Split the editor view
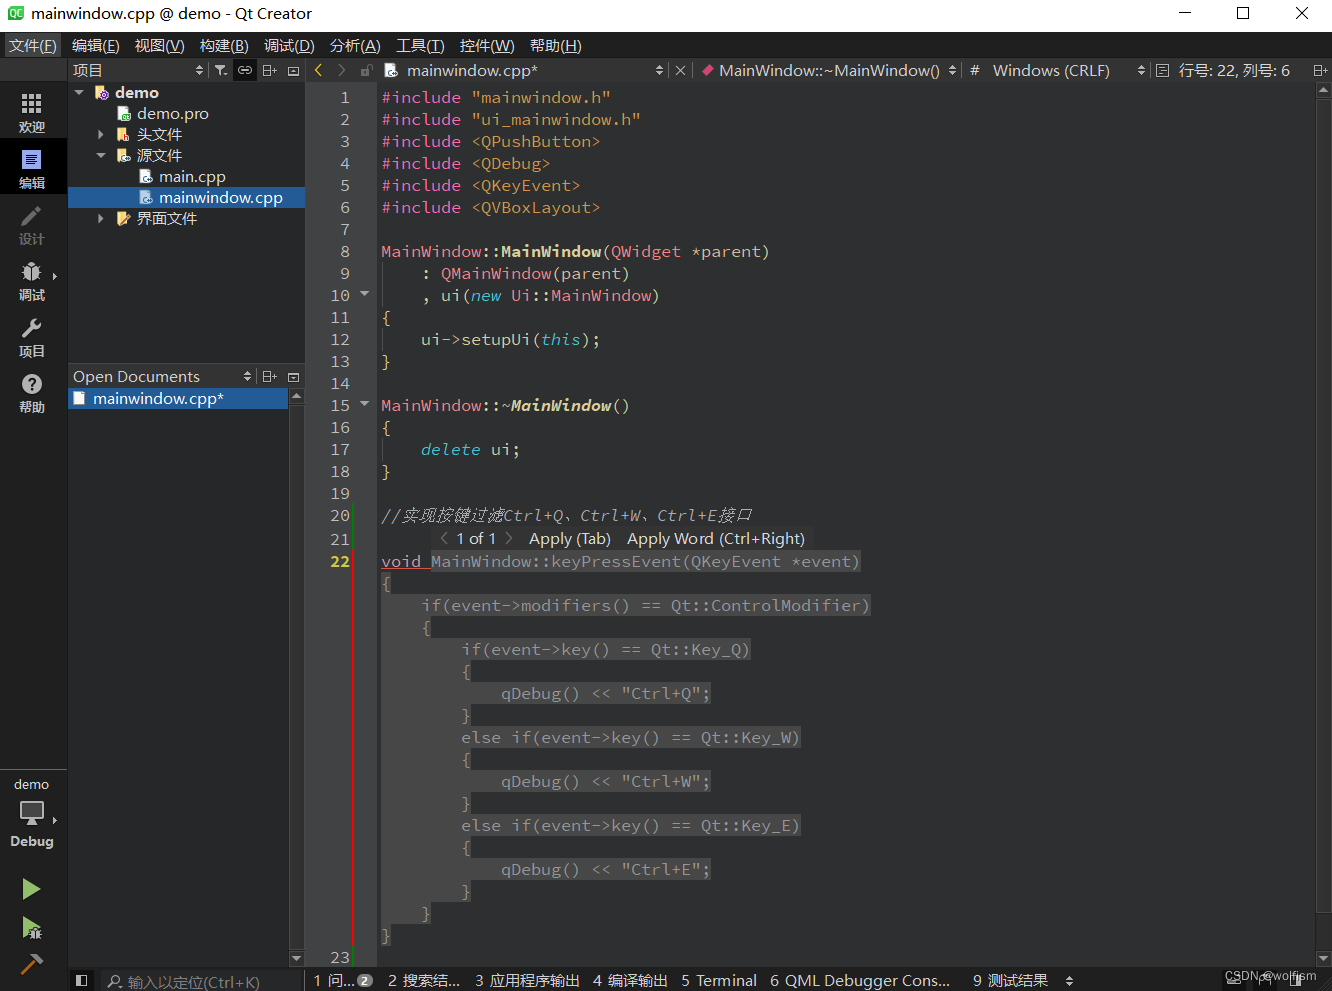The width and height of the screenshot is (1332, 991). tap(1320, 70)
